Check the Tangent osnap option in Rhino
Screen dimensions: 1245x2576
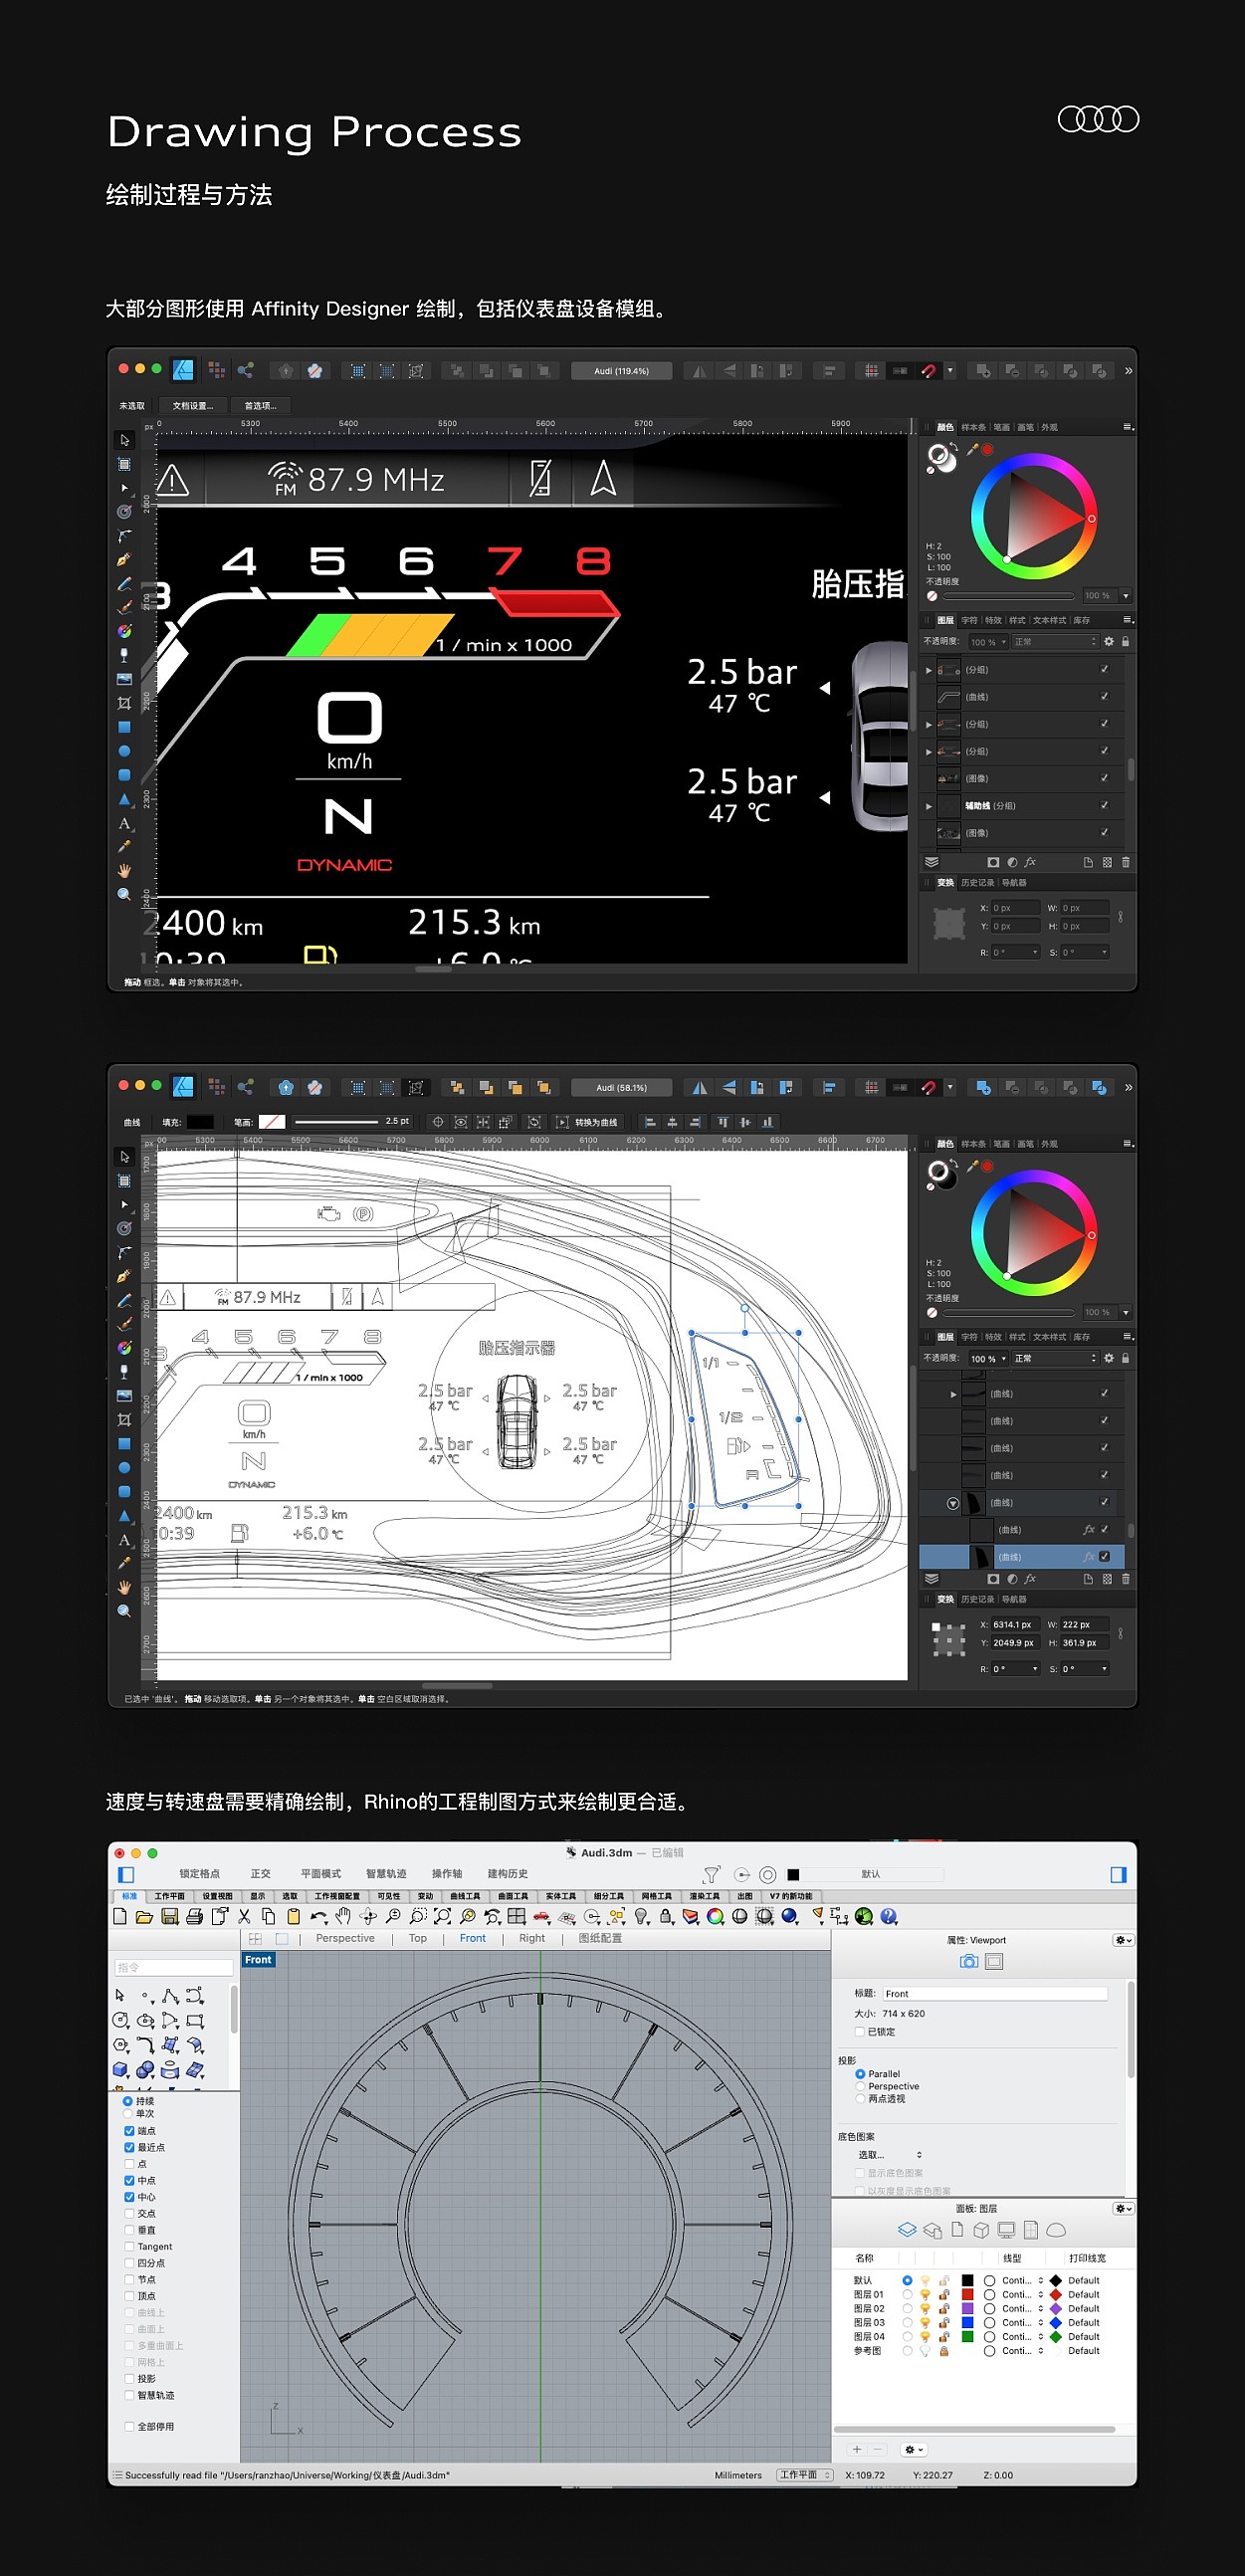[129, 2246]
